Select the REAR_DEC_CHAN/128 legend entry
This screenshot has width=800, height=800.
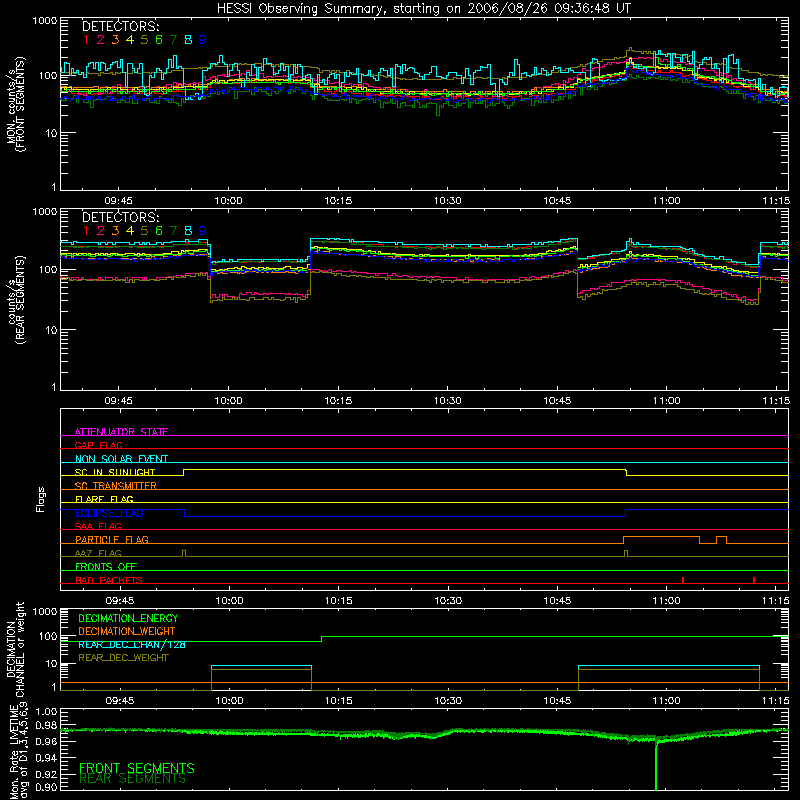tap(132, 644)
